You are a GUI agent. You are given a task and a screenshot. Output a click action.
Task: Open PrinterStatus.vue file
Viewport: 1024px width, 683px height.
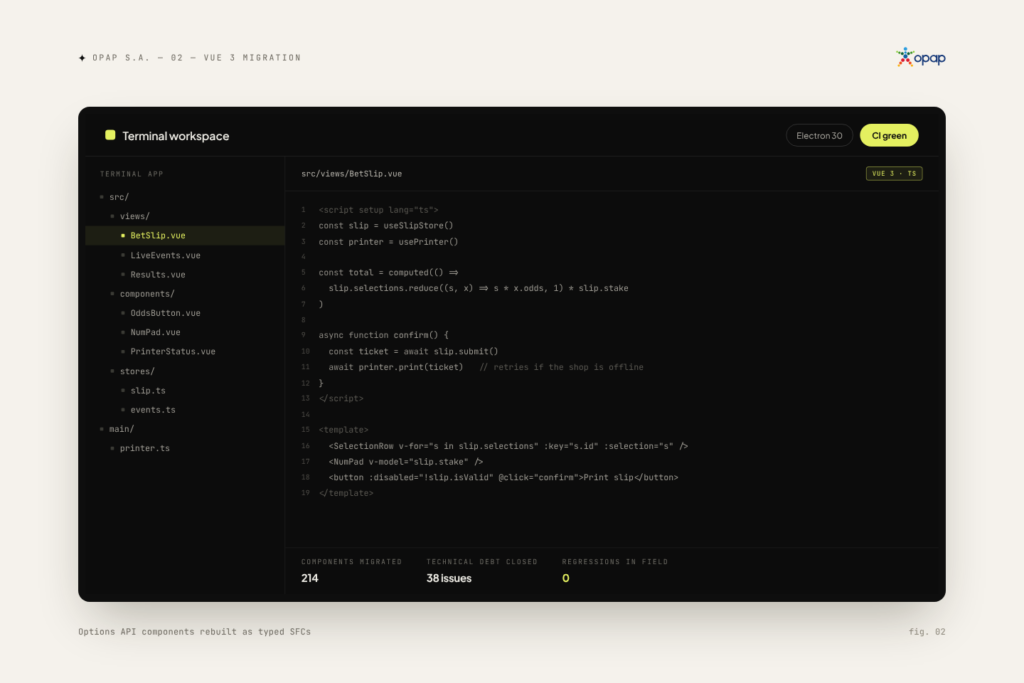[172, 351]
